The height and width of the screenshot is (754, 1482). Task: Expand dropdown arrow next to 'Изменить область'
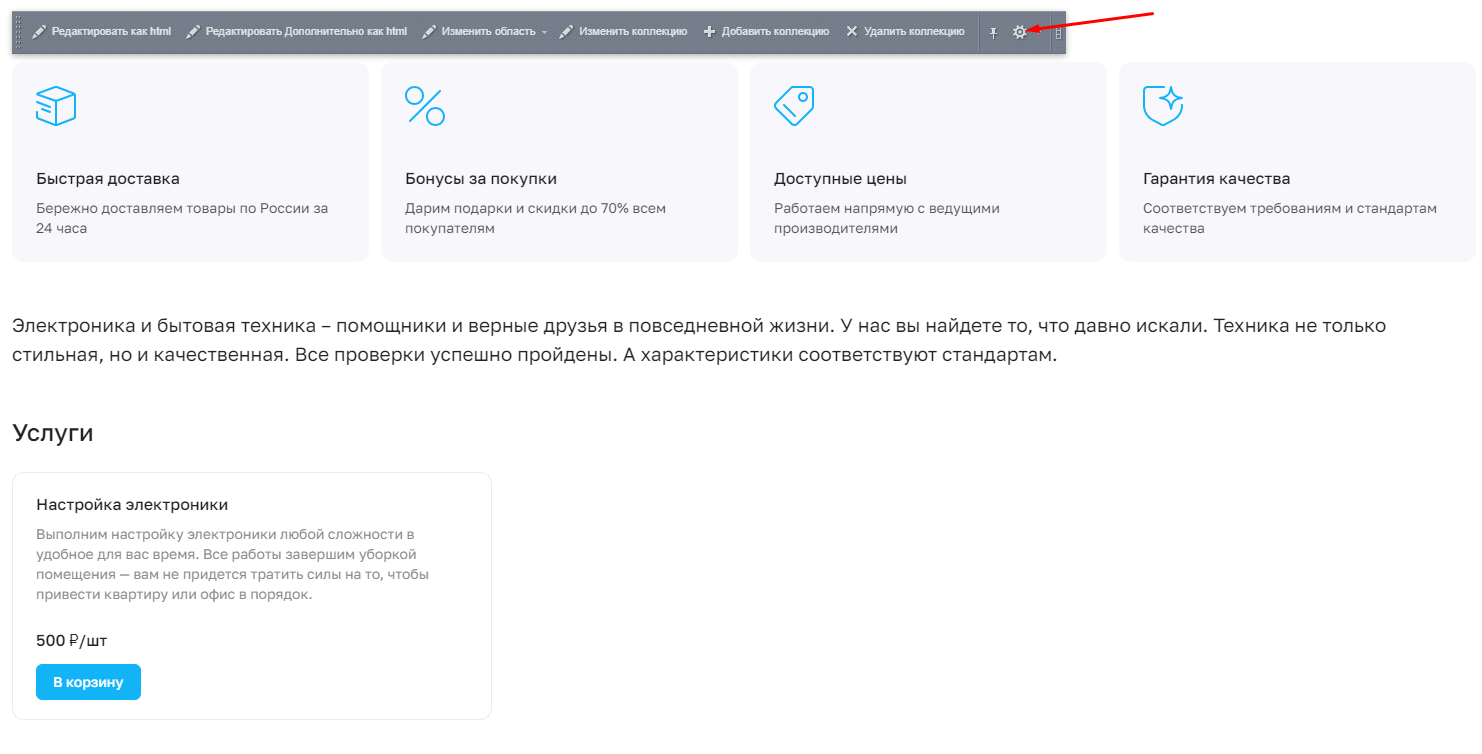pyautogui.click(x=545, y=32)
